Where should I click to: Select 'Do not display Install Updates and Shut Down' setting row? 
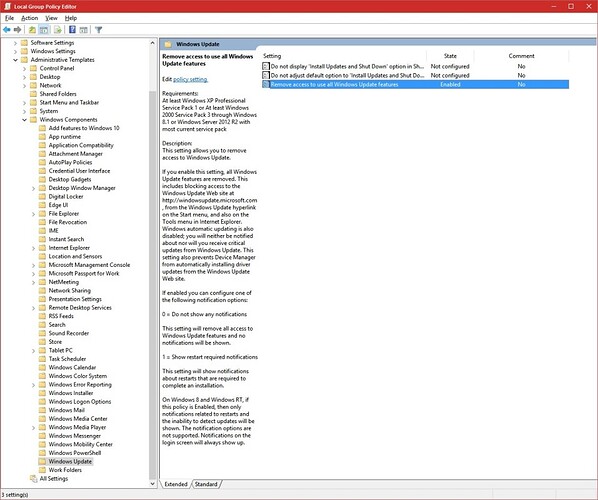point(415,66)
